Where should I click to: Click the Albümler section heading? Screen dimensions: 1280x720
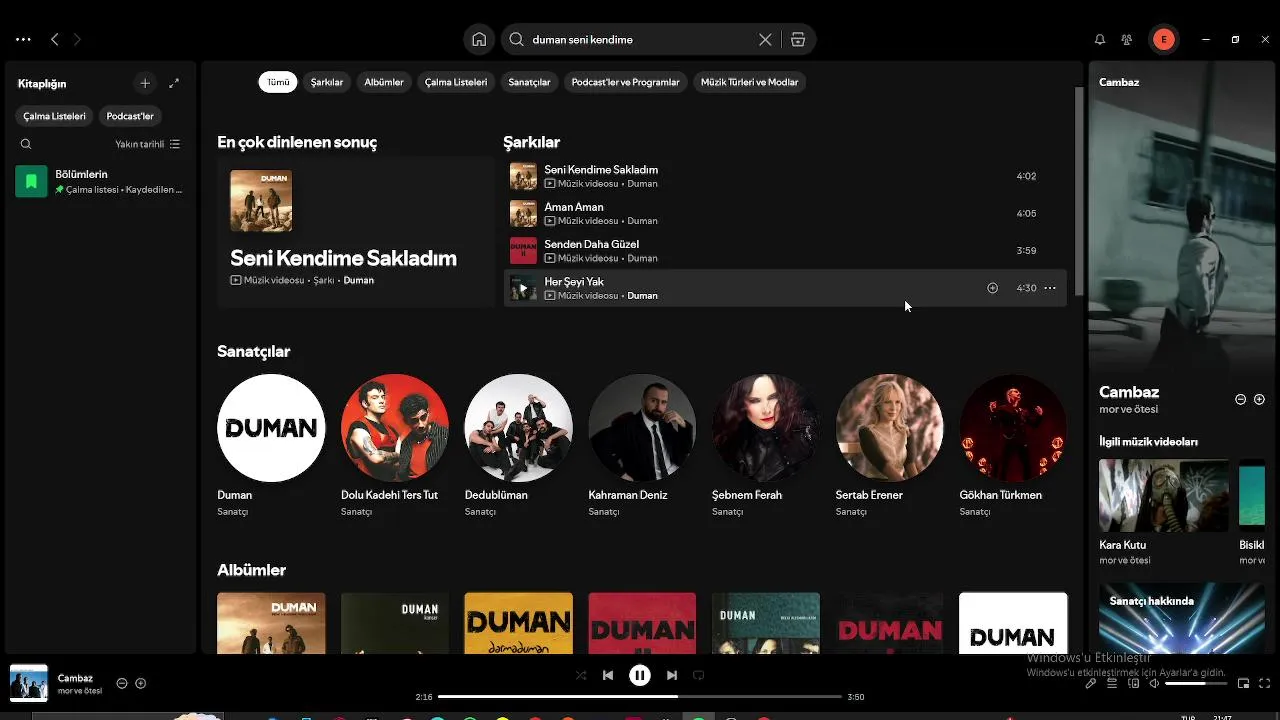(x=251, y=570)
